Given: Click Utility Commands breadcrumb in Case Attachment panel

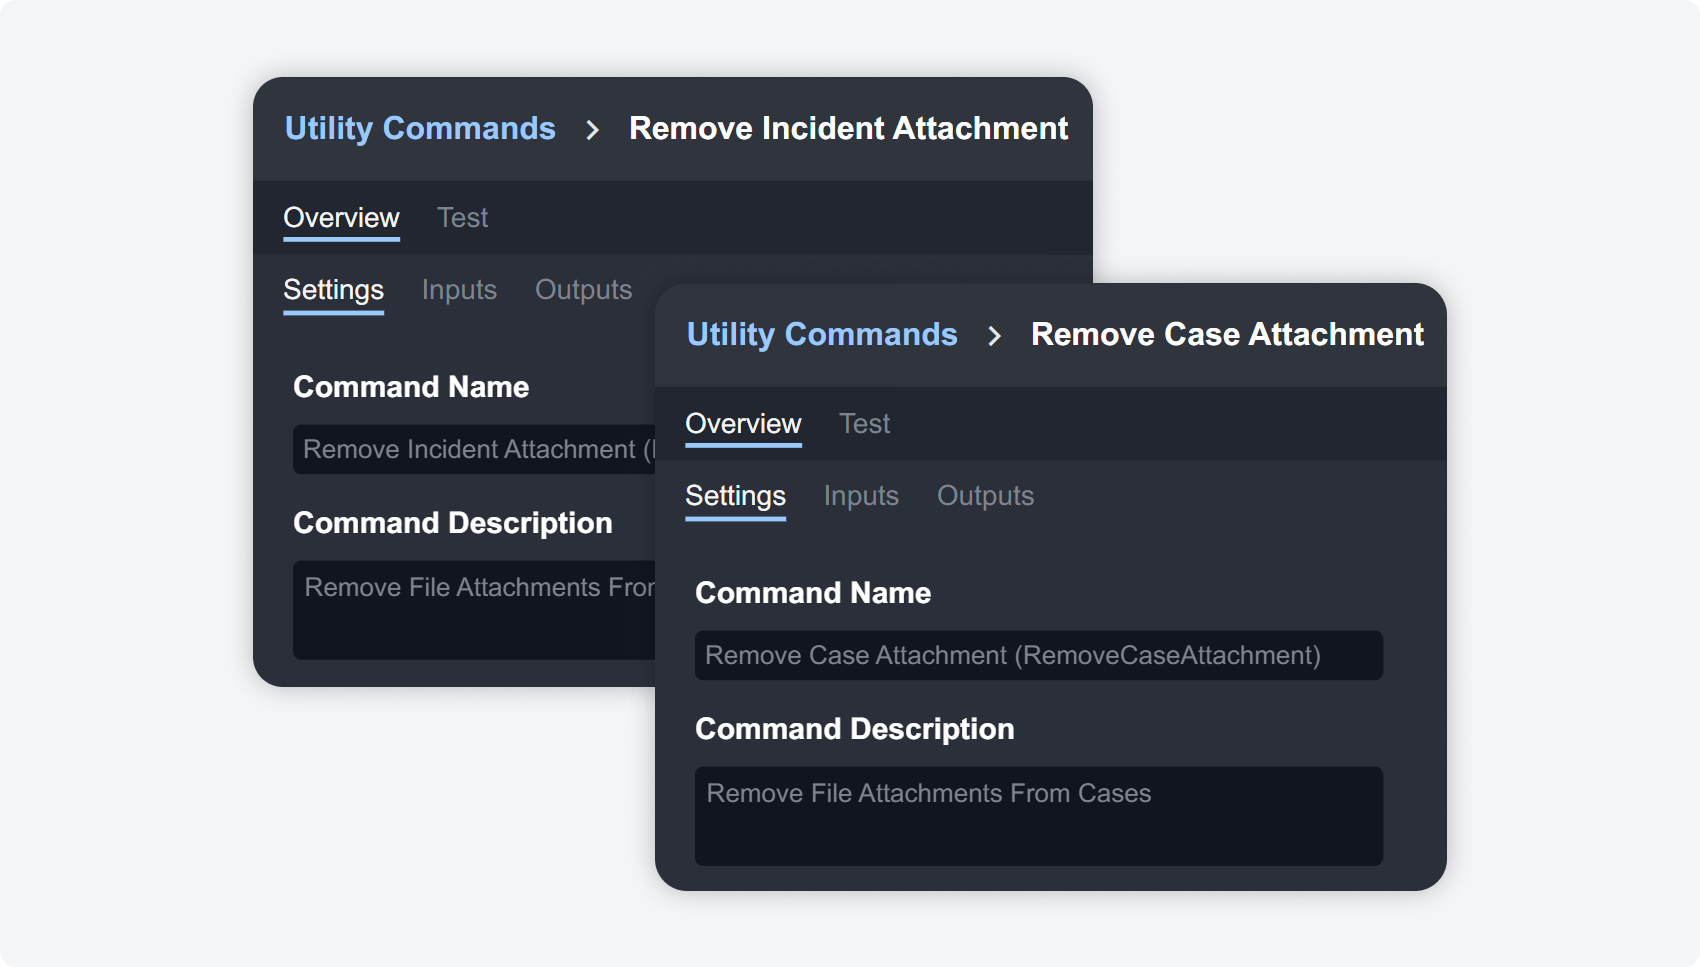Looking at the screenshot, I should [822, 335].
